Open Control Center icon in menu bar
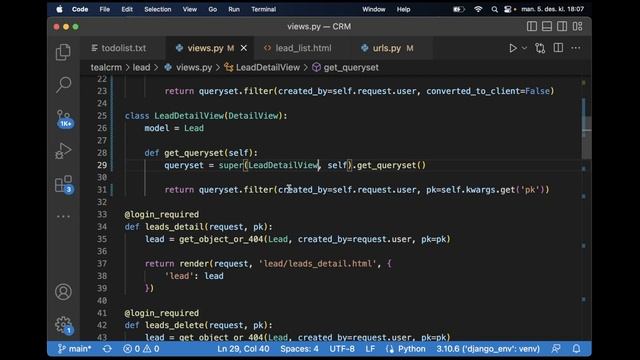The width and height of the screenshot is (640, 360). (x=508, y=9)
